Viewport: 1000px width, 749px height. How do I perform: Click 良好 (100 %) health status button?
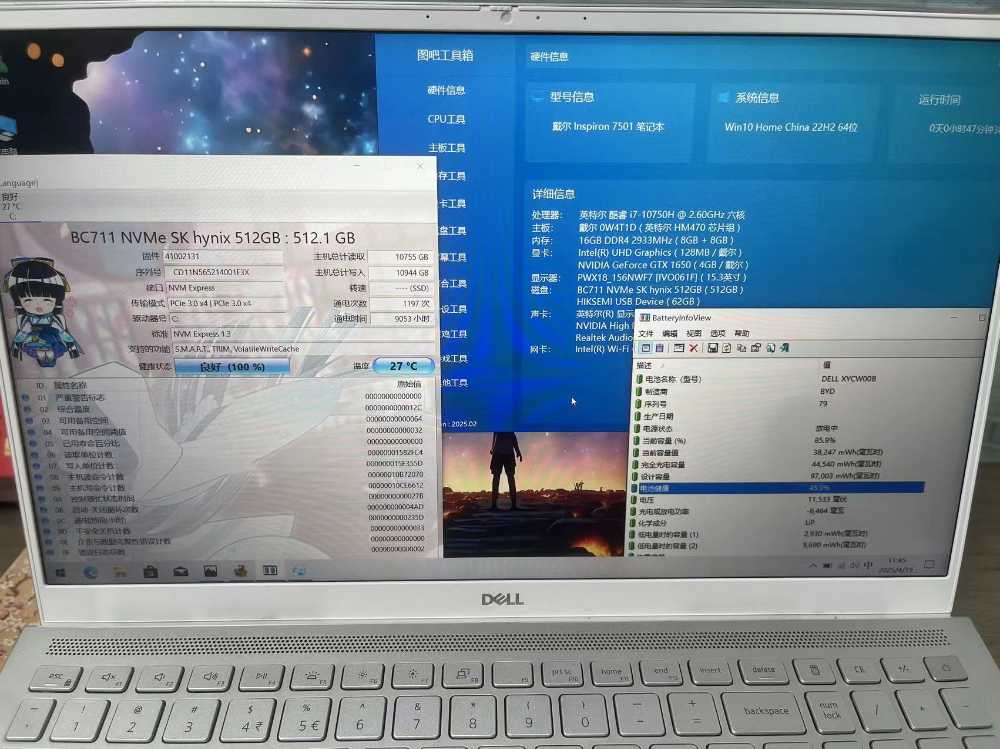[232, 367]
